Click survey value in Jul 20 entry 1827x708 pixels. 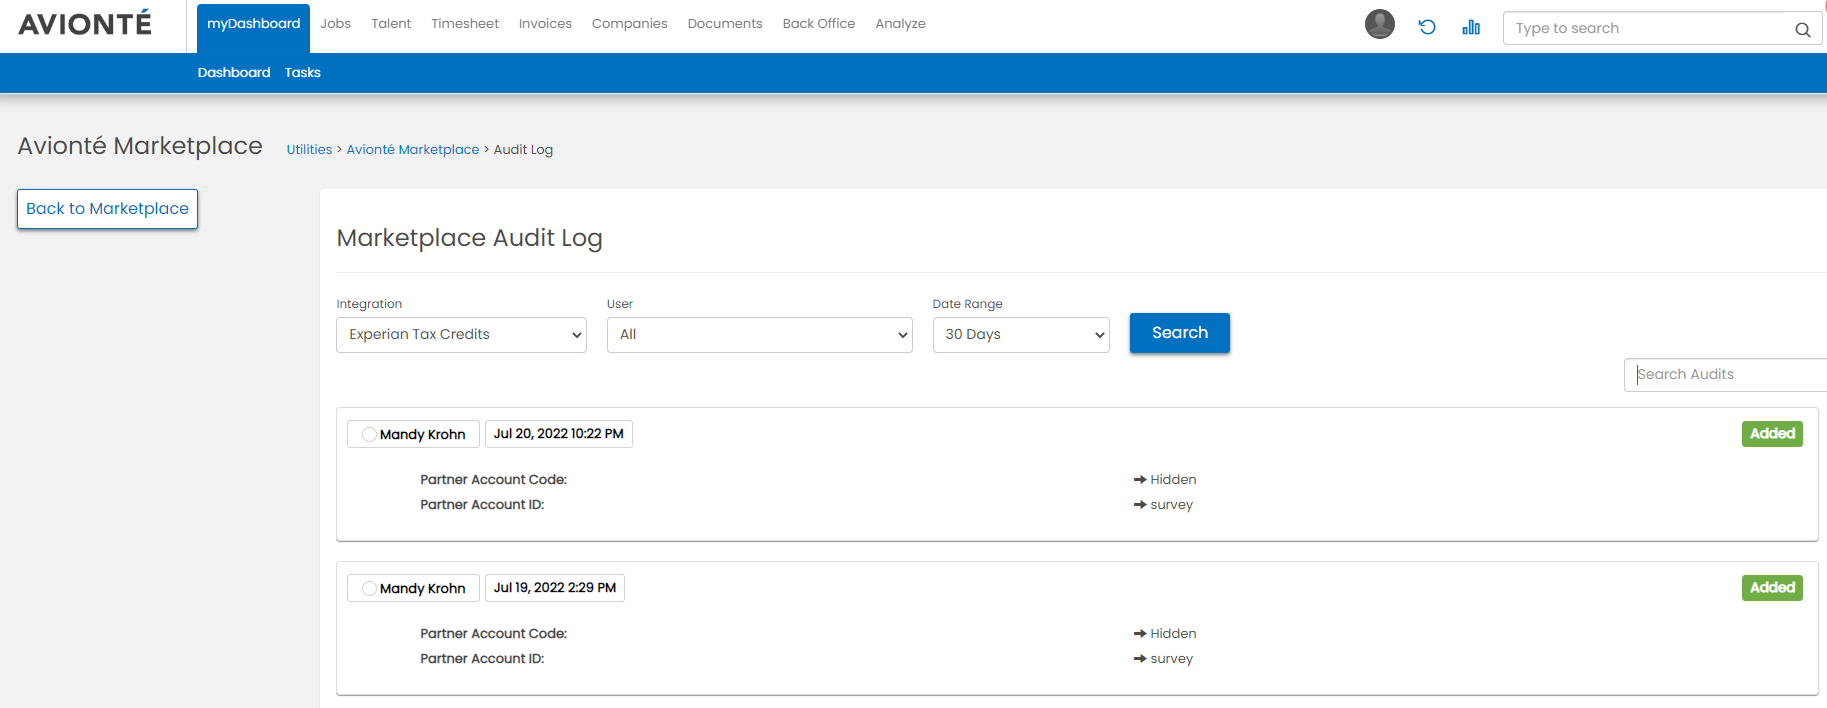pos(1172,505)
